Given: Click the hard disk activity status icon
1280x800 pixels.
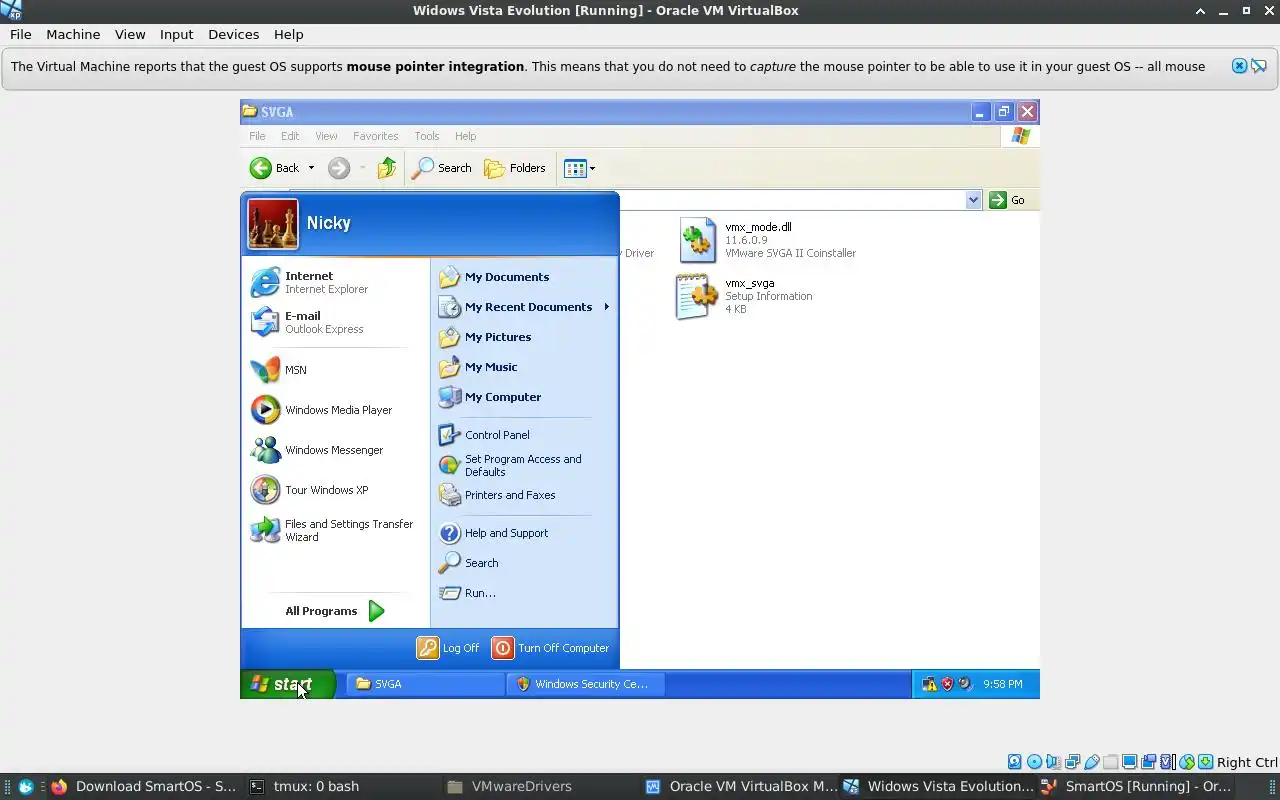Looking at the screenshot, I should point(1015,762).
